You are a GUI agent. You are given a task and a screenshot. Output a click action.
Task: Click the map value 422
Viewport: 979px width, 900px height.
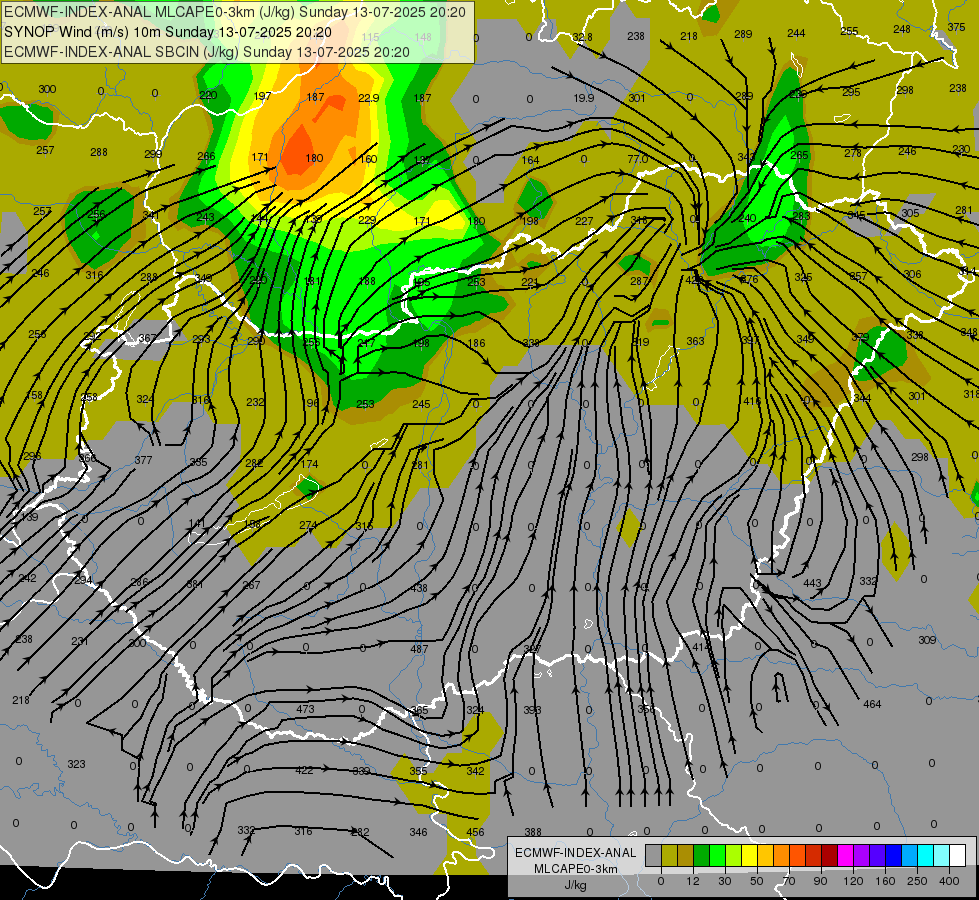coord(304,770)
